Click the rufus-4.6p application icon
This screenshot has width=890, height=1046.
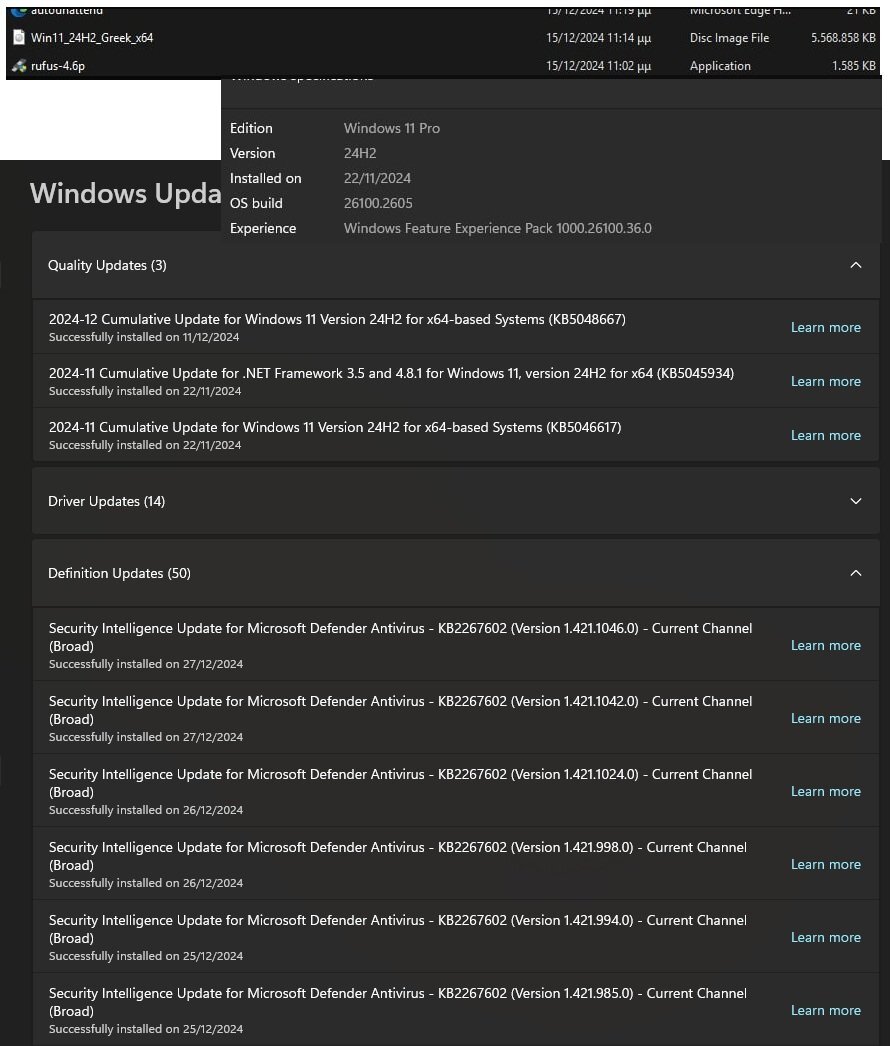(19, 66)
